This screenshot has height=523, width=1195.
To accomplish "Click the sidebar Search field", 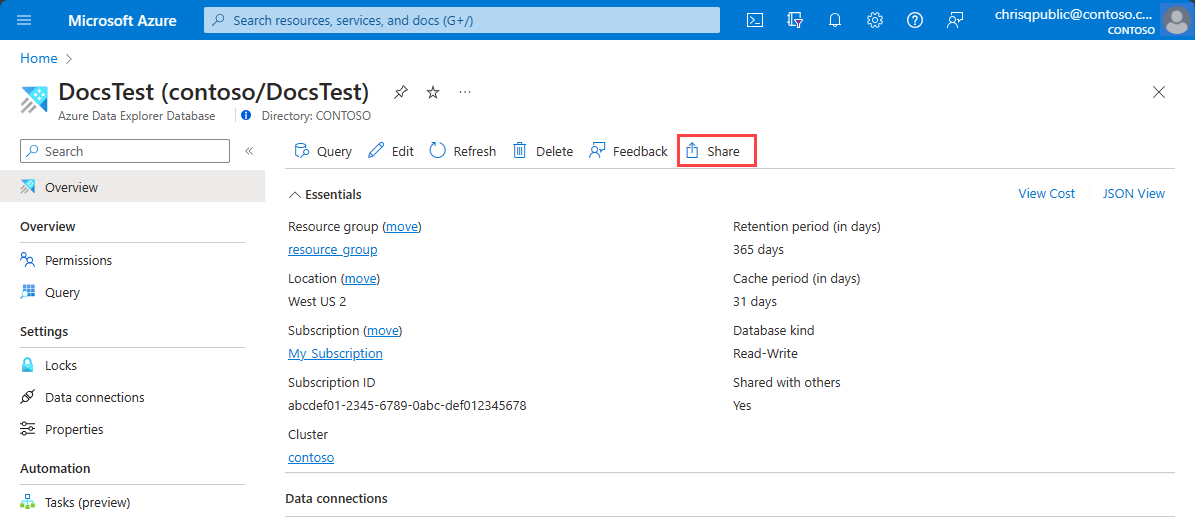I will (125, 151).
